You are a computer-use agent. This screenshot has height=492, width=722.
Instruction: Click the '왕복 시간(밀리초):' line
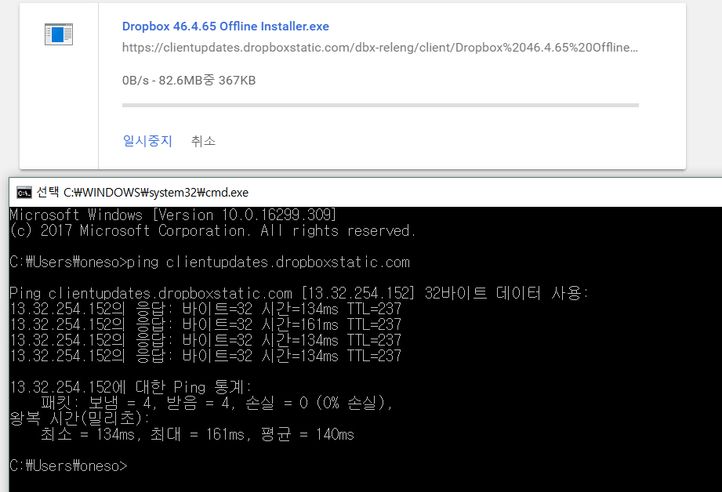80,418
